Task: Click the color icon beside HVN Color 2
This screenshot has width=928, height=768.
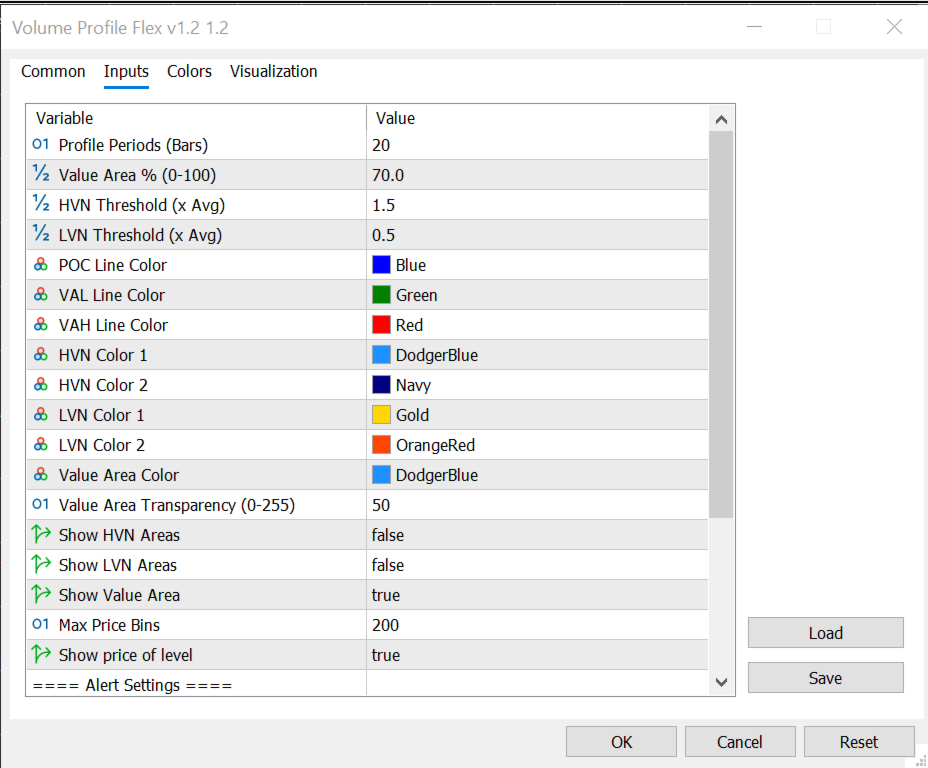Action: (x=41, y=385)
